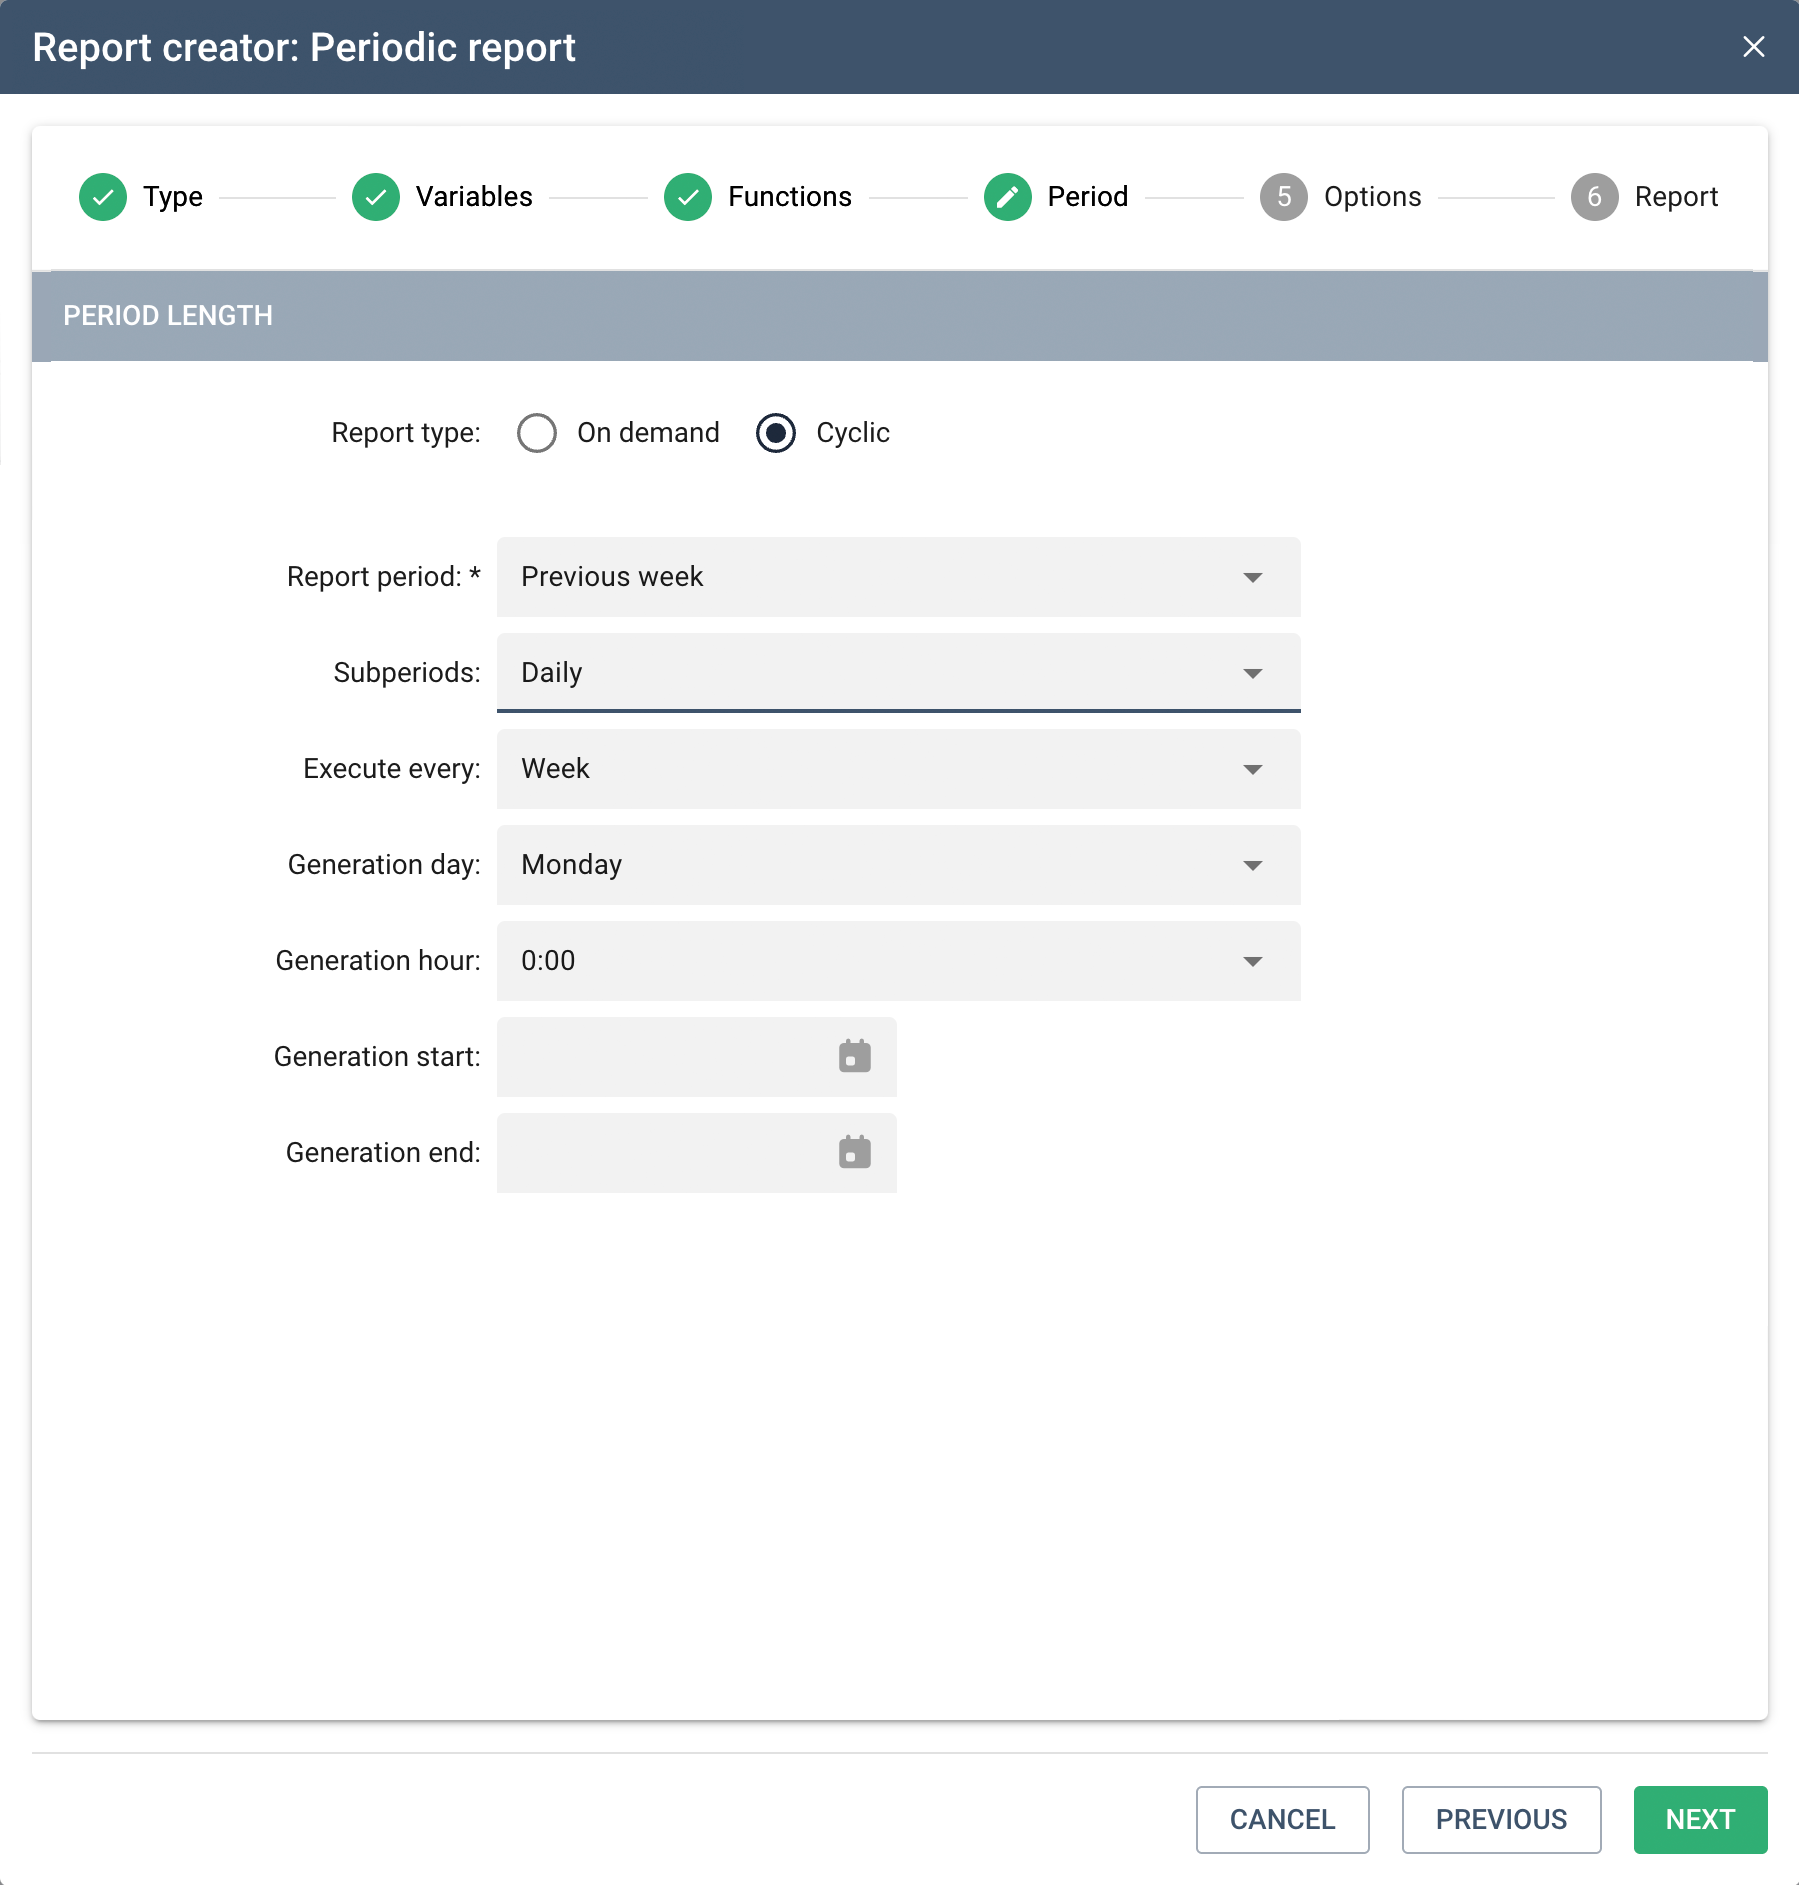Click the PREVIOUS button
1799x1885 pixels.
click(x=1502, y=1820)
